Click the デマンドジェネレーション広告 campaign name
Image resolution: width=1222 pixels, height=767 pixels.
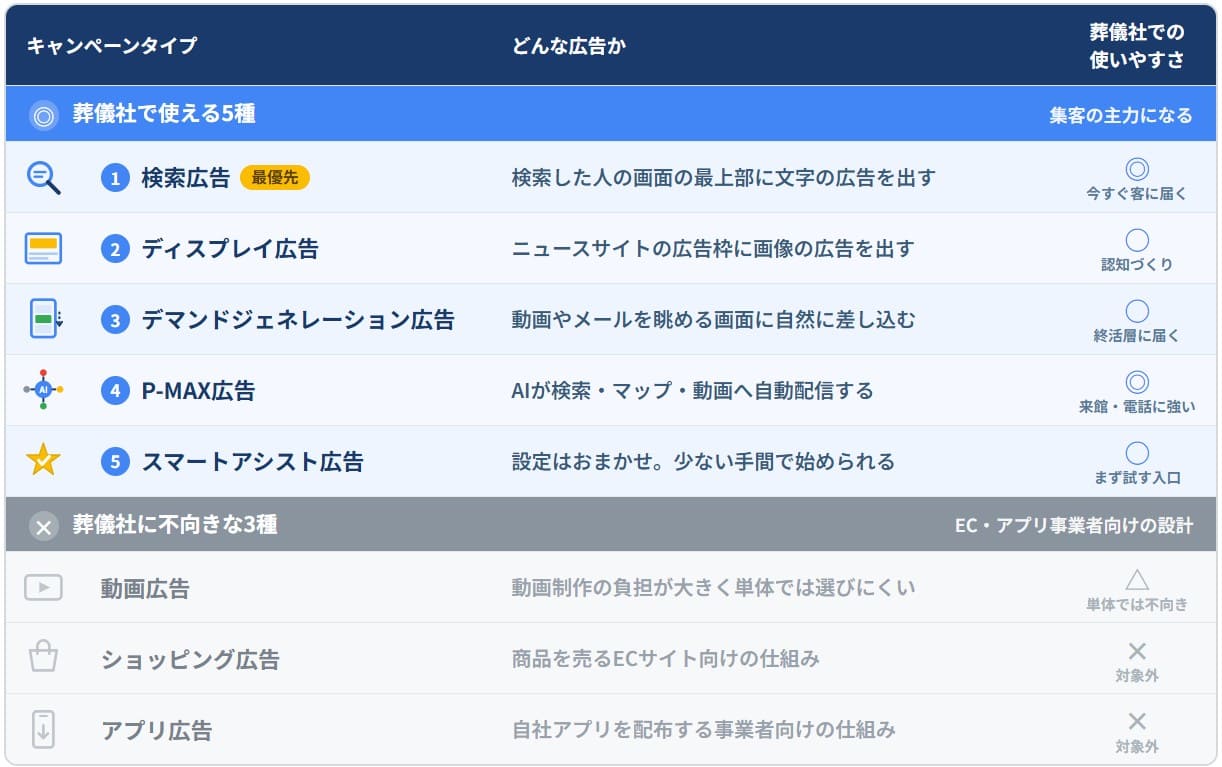(298, 320)
